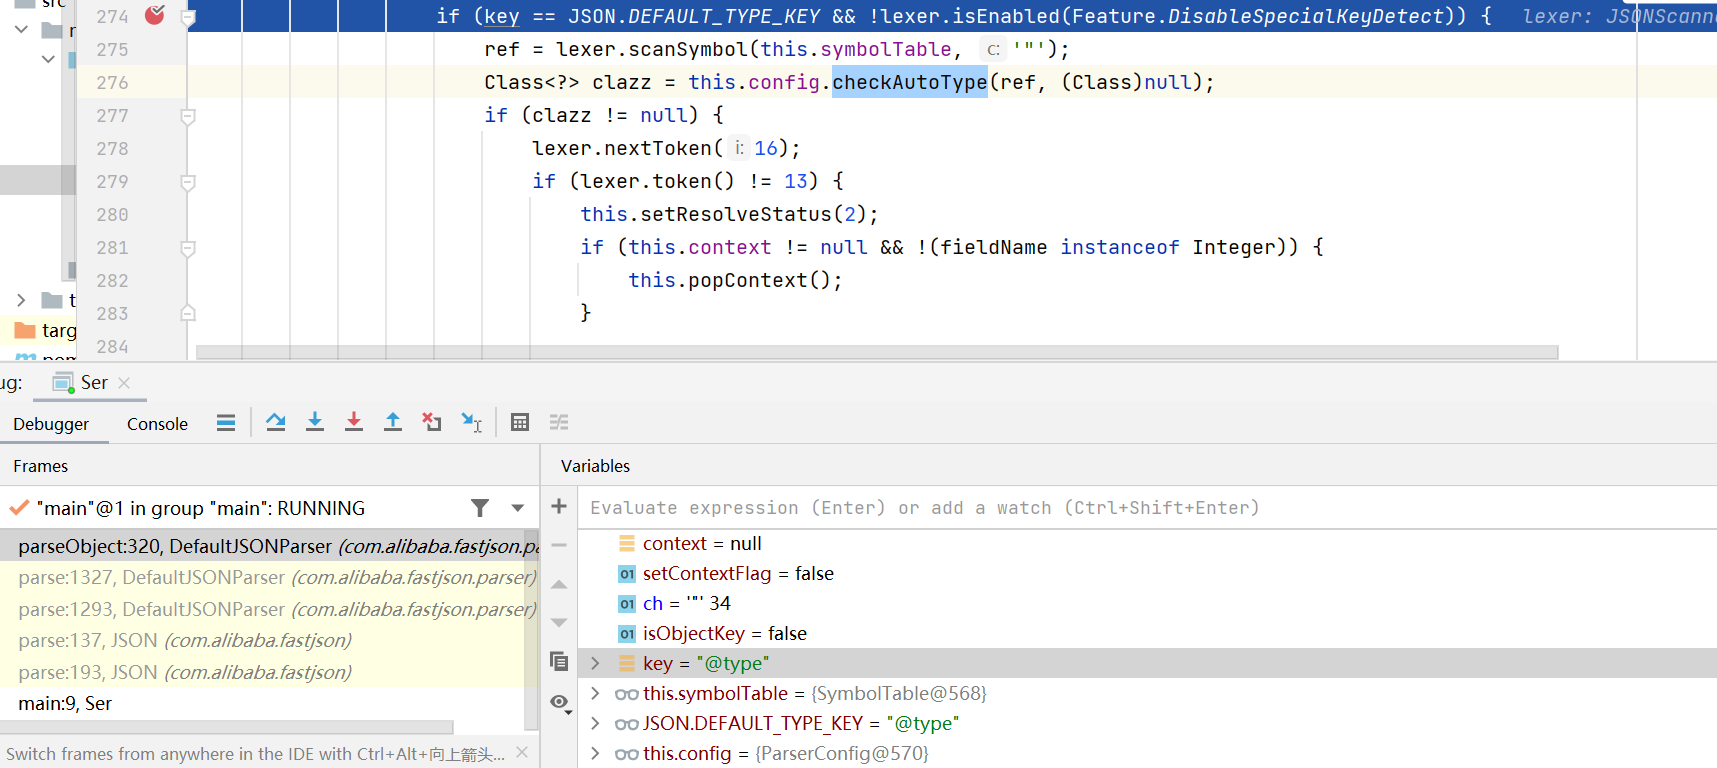Click the editor horizontal scrollbar
The width and height of the screenshot is (1717, 768).
(877, 352)
